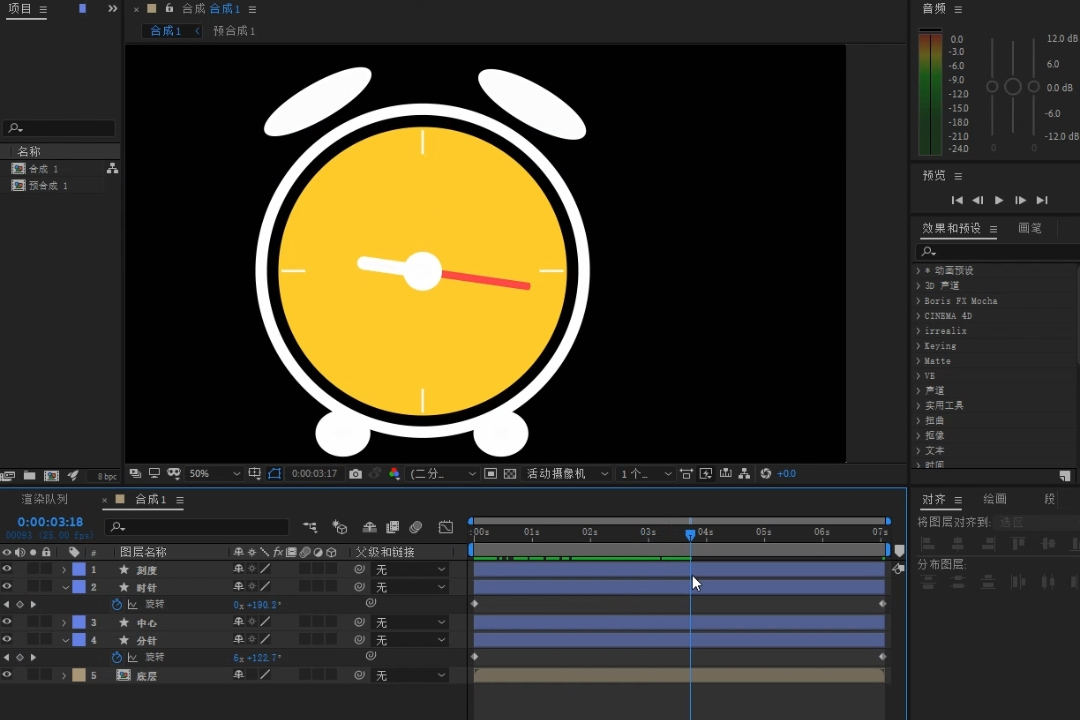Image resolution: width=1080 pixels, height=720 pixels.
Task: Click the stopwatch for 分针 rotation
Action: [x=116, y=657]
